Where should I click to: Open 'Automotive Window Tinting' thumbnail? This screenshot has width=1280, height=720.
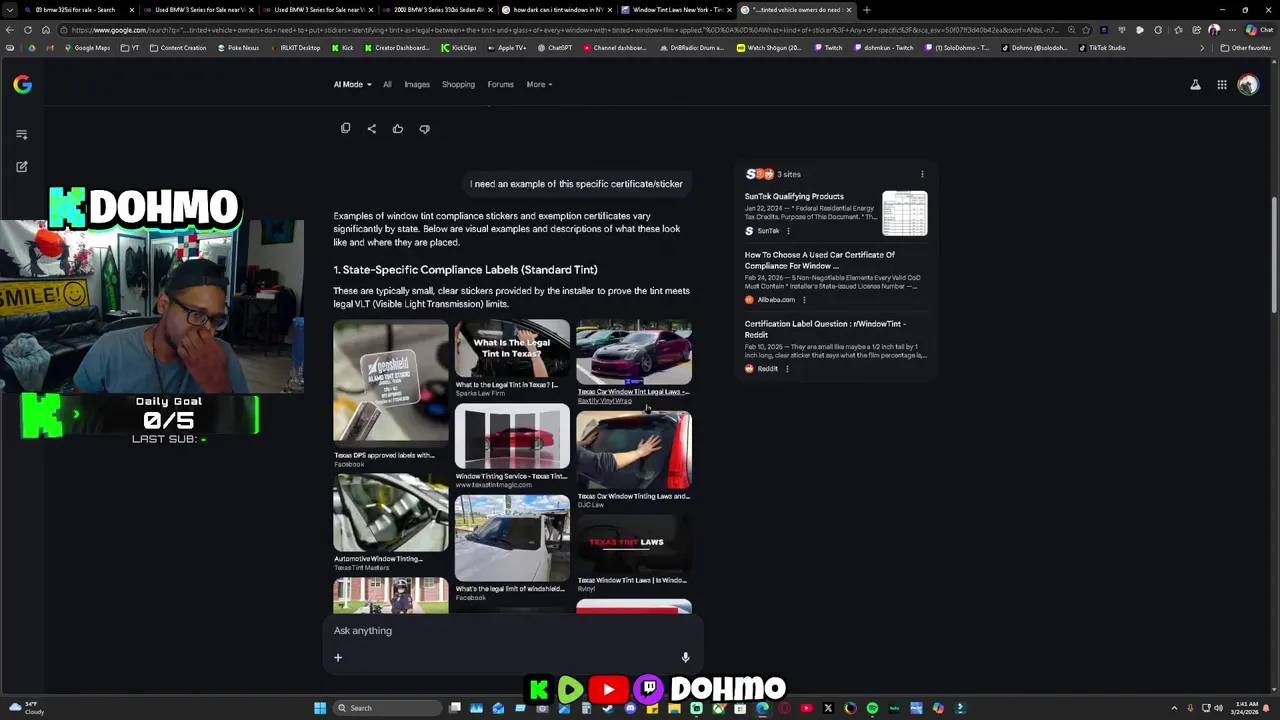pos(391,513)
